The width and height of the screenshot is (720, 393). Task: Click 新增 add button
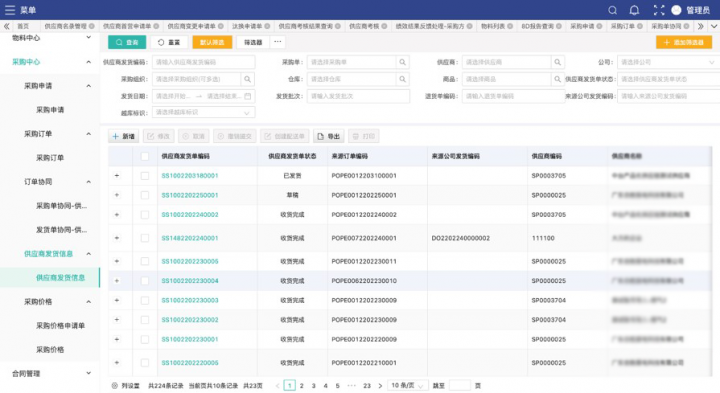(x=124, y=136)
